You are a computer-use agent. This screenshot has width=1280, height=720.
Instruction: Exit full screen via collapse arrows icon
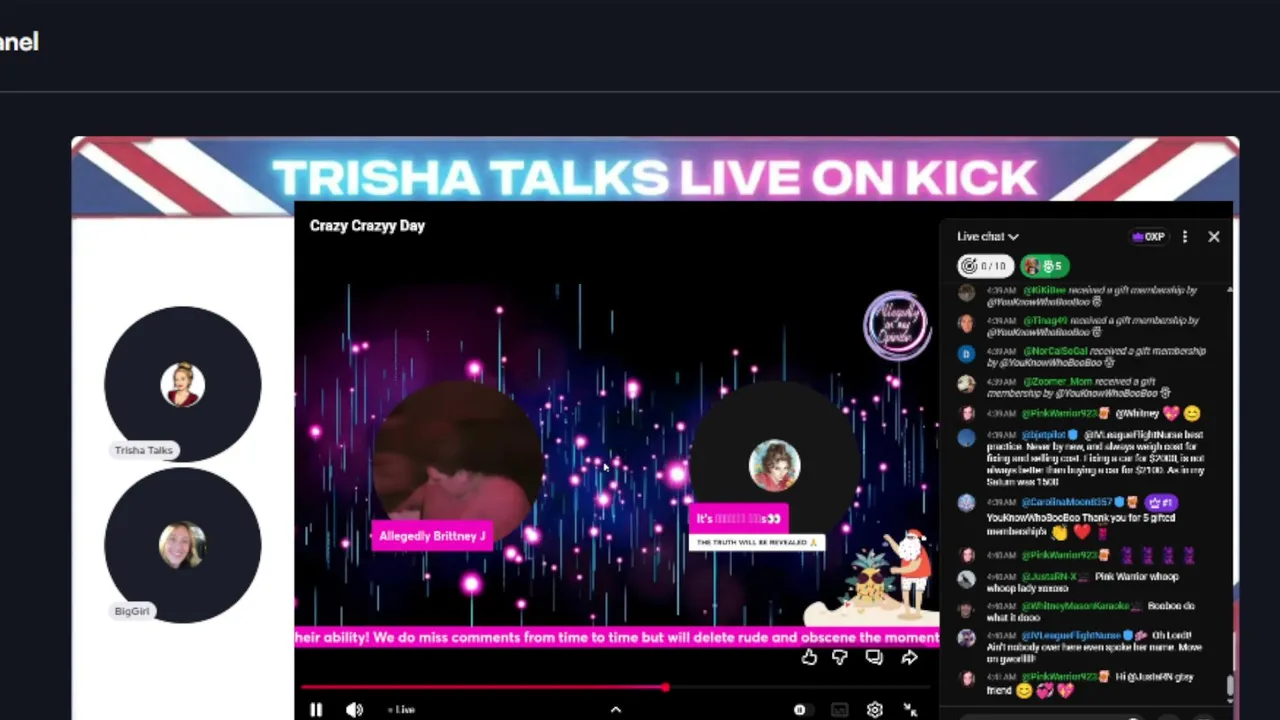coord(910,709)
